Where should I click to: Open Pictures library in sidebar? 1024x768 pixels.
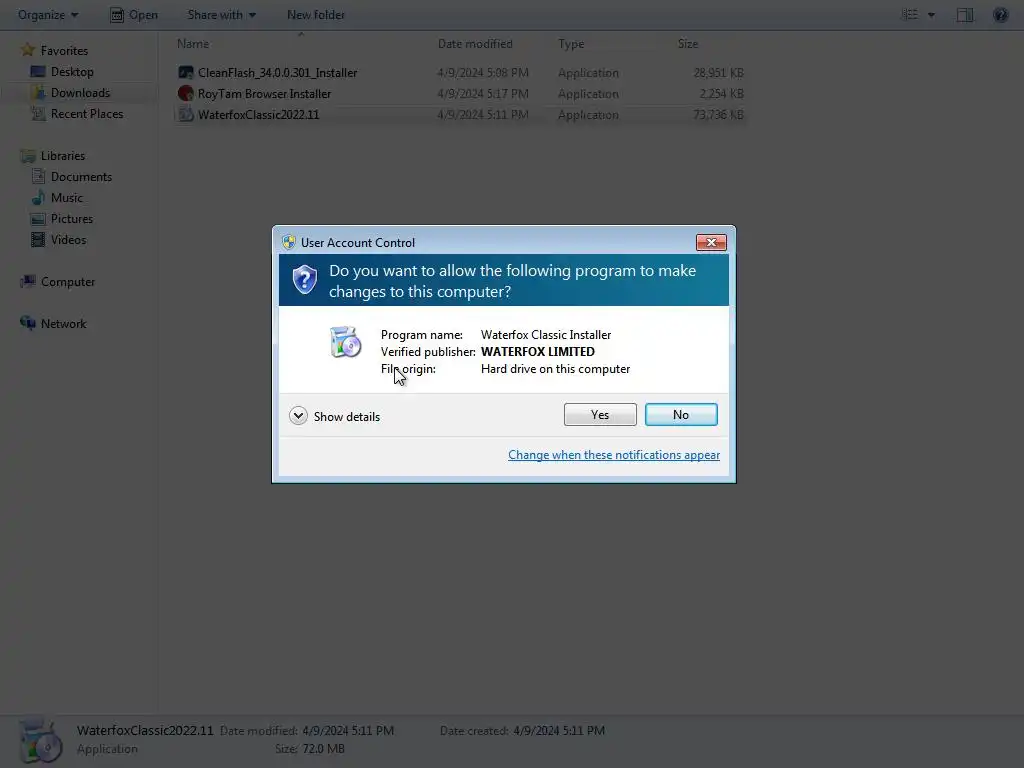pyautogui.click(x=72, y=218)
